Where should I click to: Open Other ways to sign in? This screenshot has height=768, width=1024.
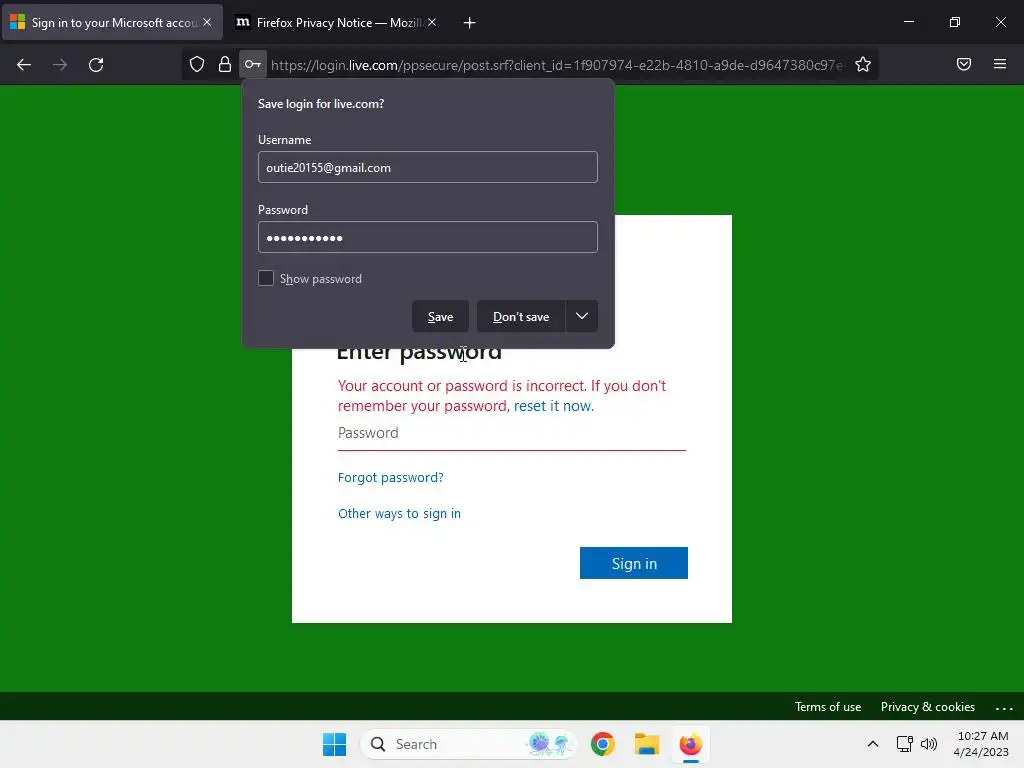click(x=399, y=513)
